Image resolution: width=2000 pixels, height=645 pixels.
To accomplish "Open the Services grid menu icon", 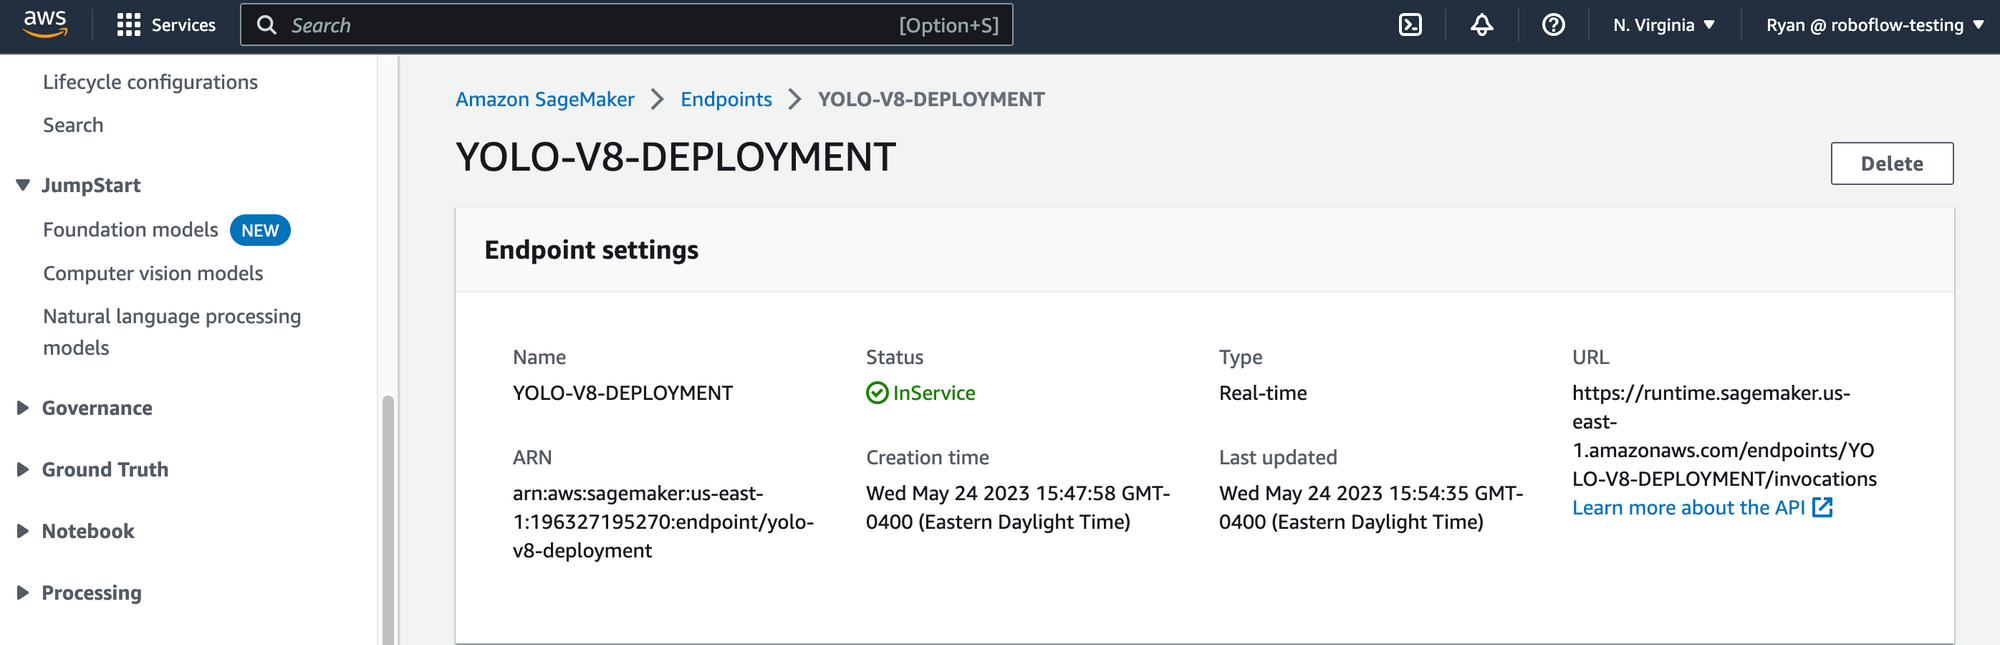I will (129, 25).
